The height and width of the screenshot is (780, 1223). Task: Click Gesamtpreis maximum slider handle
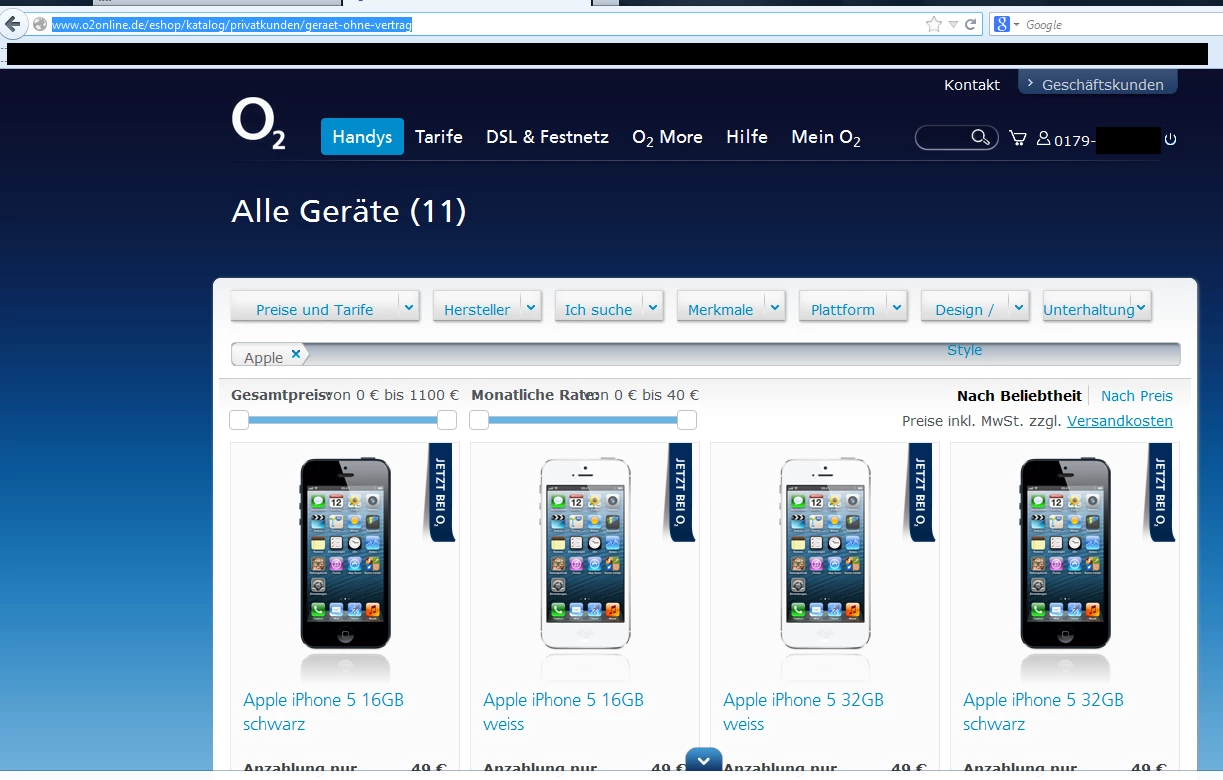click(x=447, y=420)
